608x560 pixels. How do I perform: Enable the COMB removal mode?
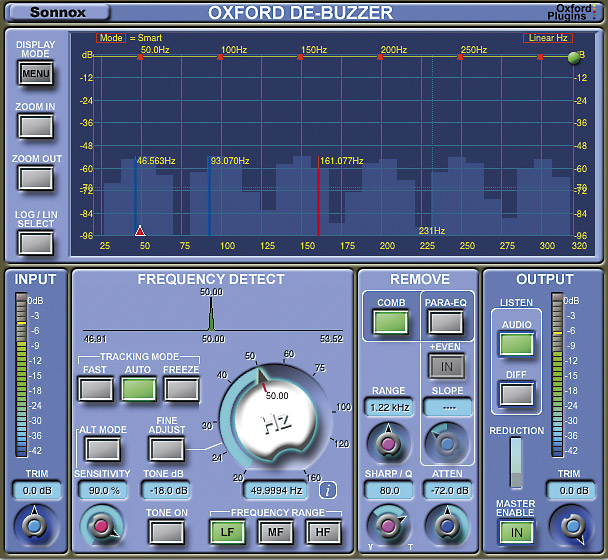point(390,322)
